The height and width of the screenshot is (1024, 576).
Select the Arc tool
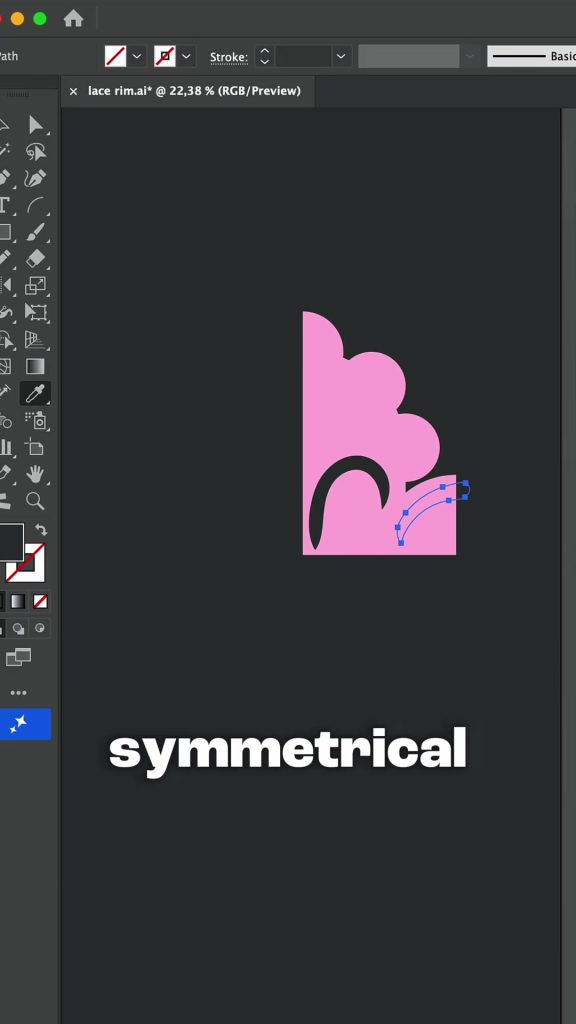click(35, 205)
